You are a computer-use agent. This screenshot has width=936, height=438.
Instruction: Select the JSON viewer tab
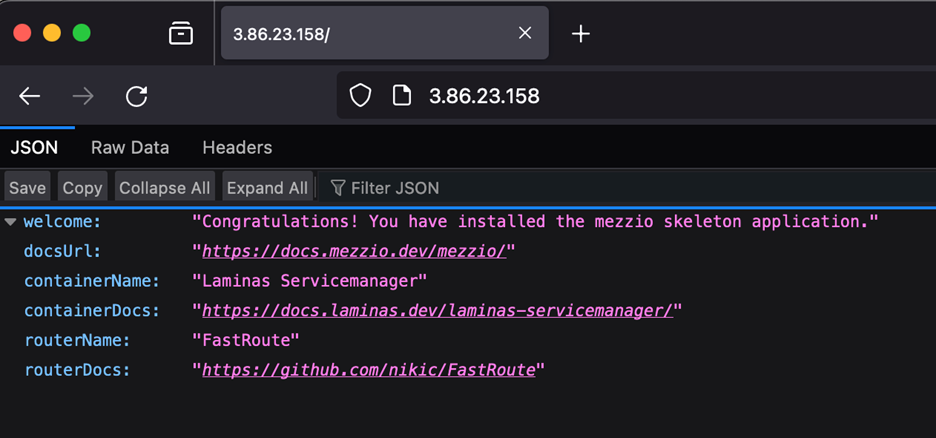pyautogui.click(x=34, y=147)
